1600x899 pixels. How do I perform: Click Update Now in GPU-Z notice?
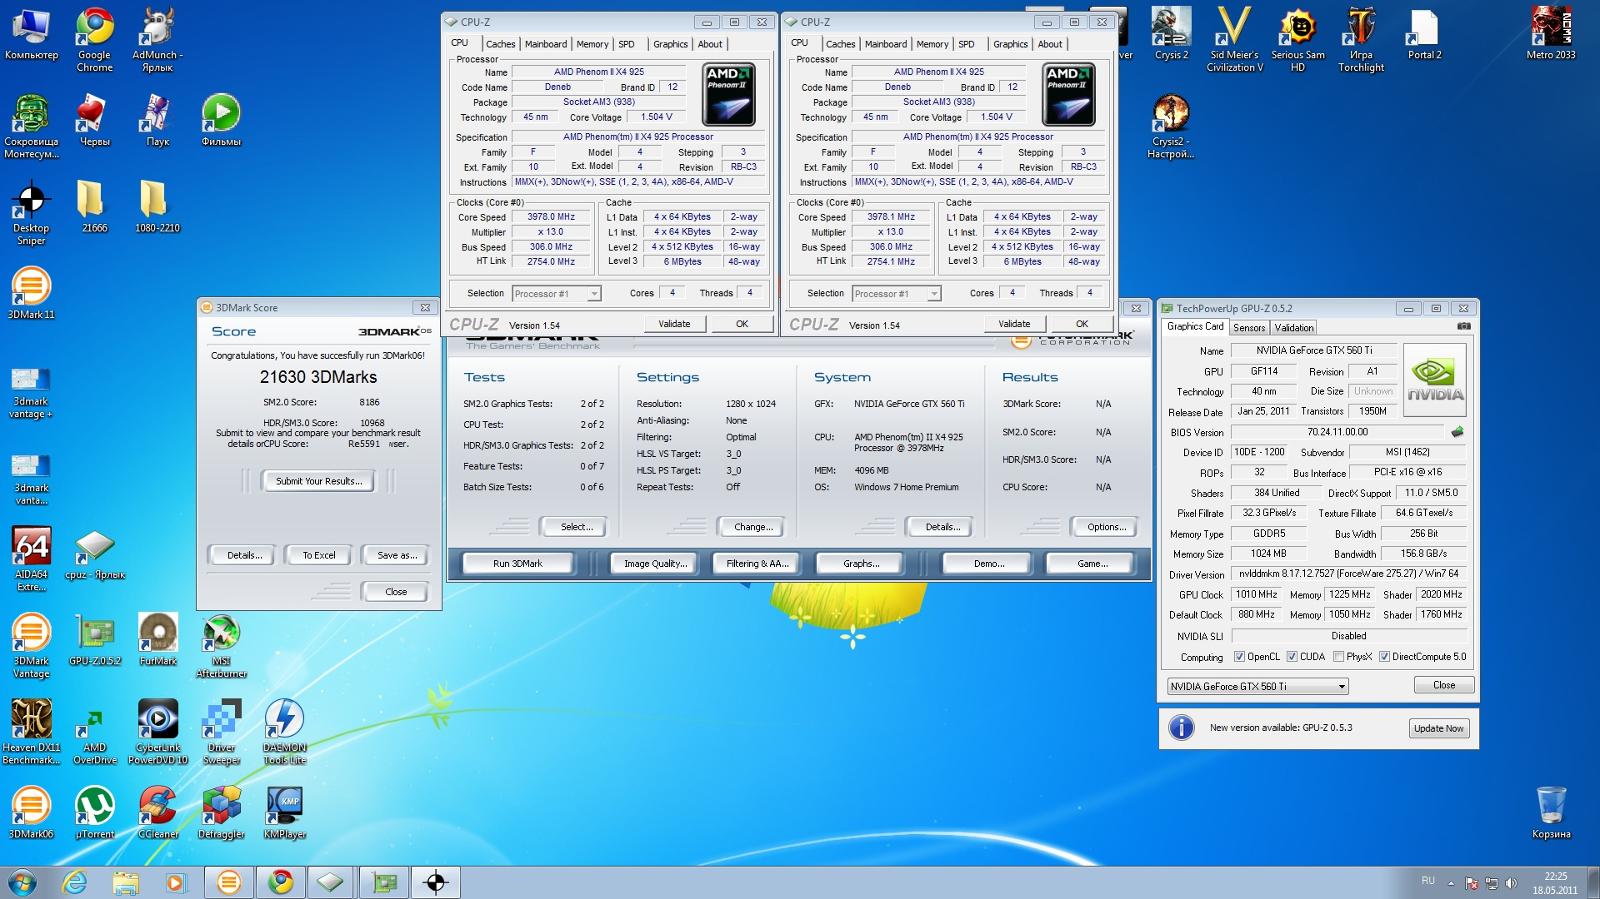pos(1439,728)
